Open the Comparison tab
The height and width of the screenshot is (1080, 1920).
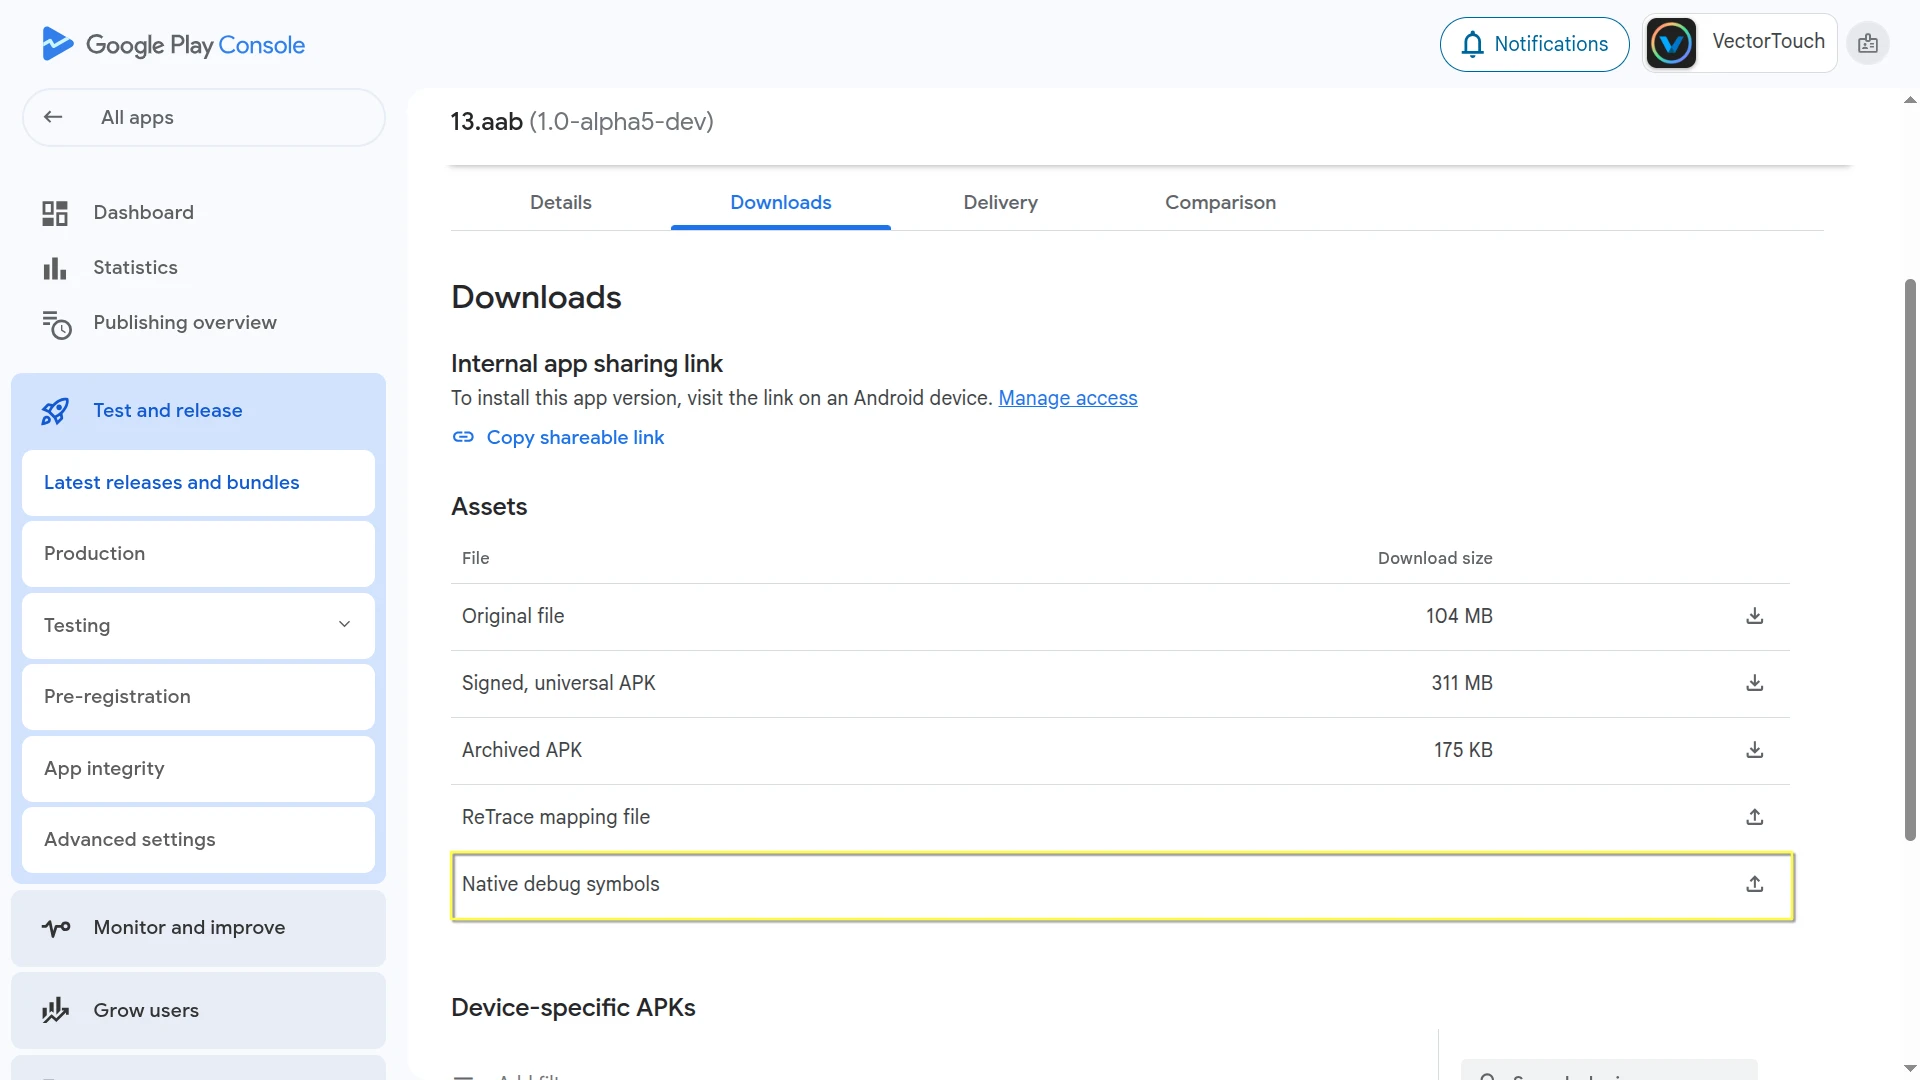1220,202
